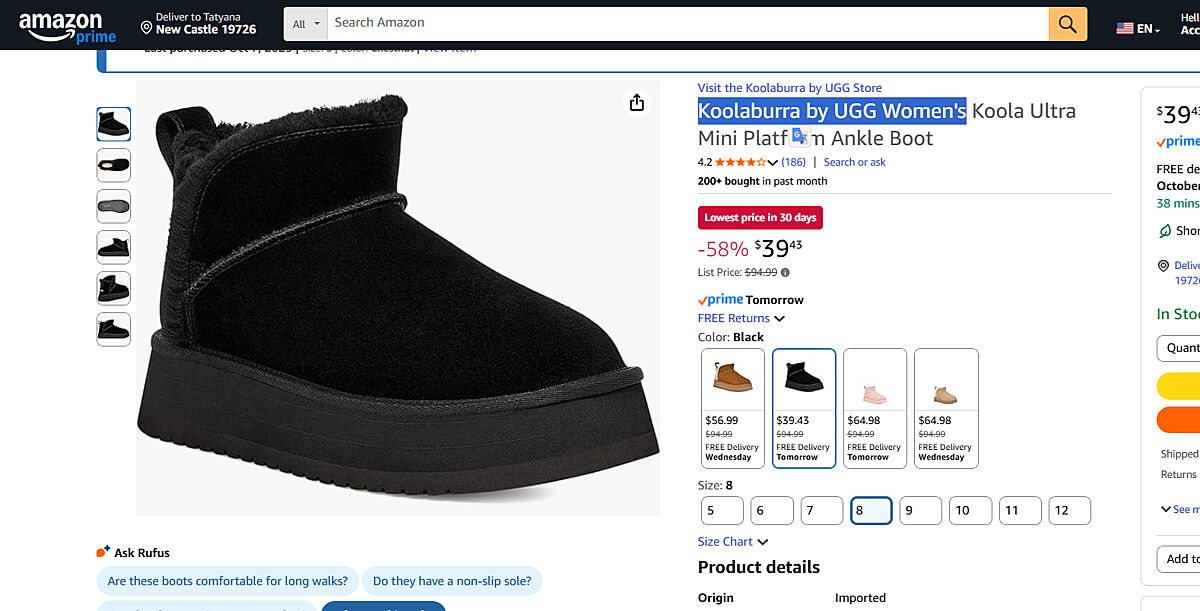Click the orange search magnifier button
The image size is (1200, 611).
(1067, 24)
